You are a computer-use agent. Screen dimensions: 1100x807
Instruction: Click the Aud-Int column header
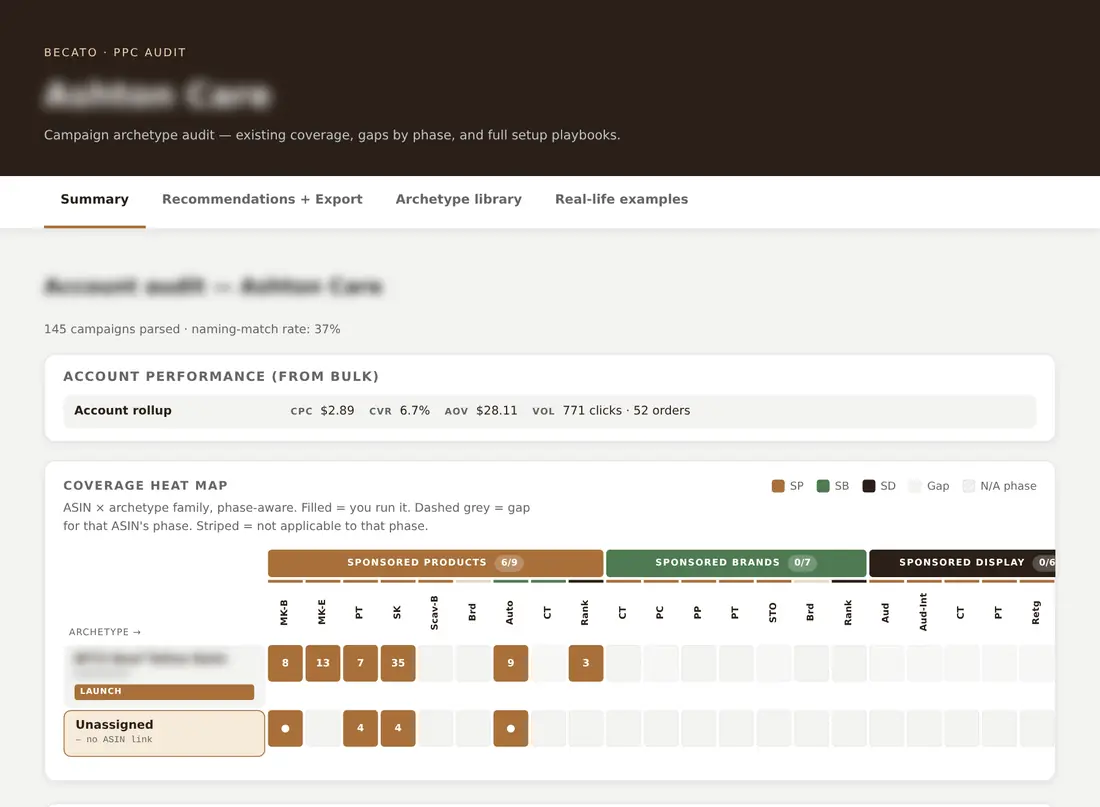tap(923, 612)
